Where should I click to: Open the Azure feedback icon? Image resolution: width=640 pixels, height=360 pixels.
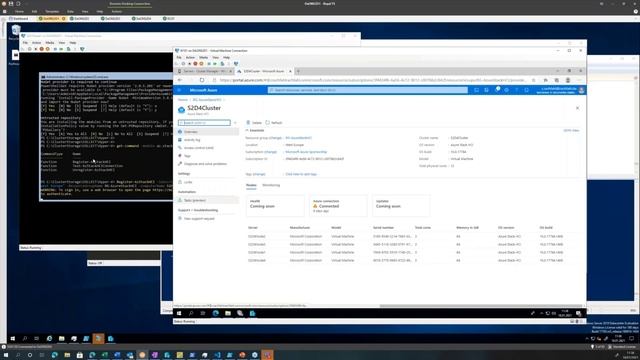point(527,90)
